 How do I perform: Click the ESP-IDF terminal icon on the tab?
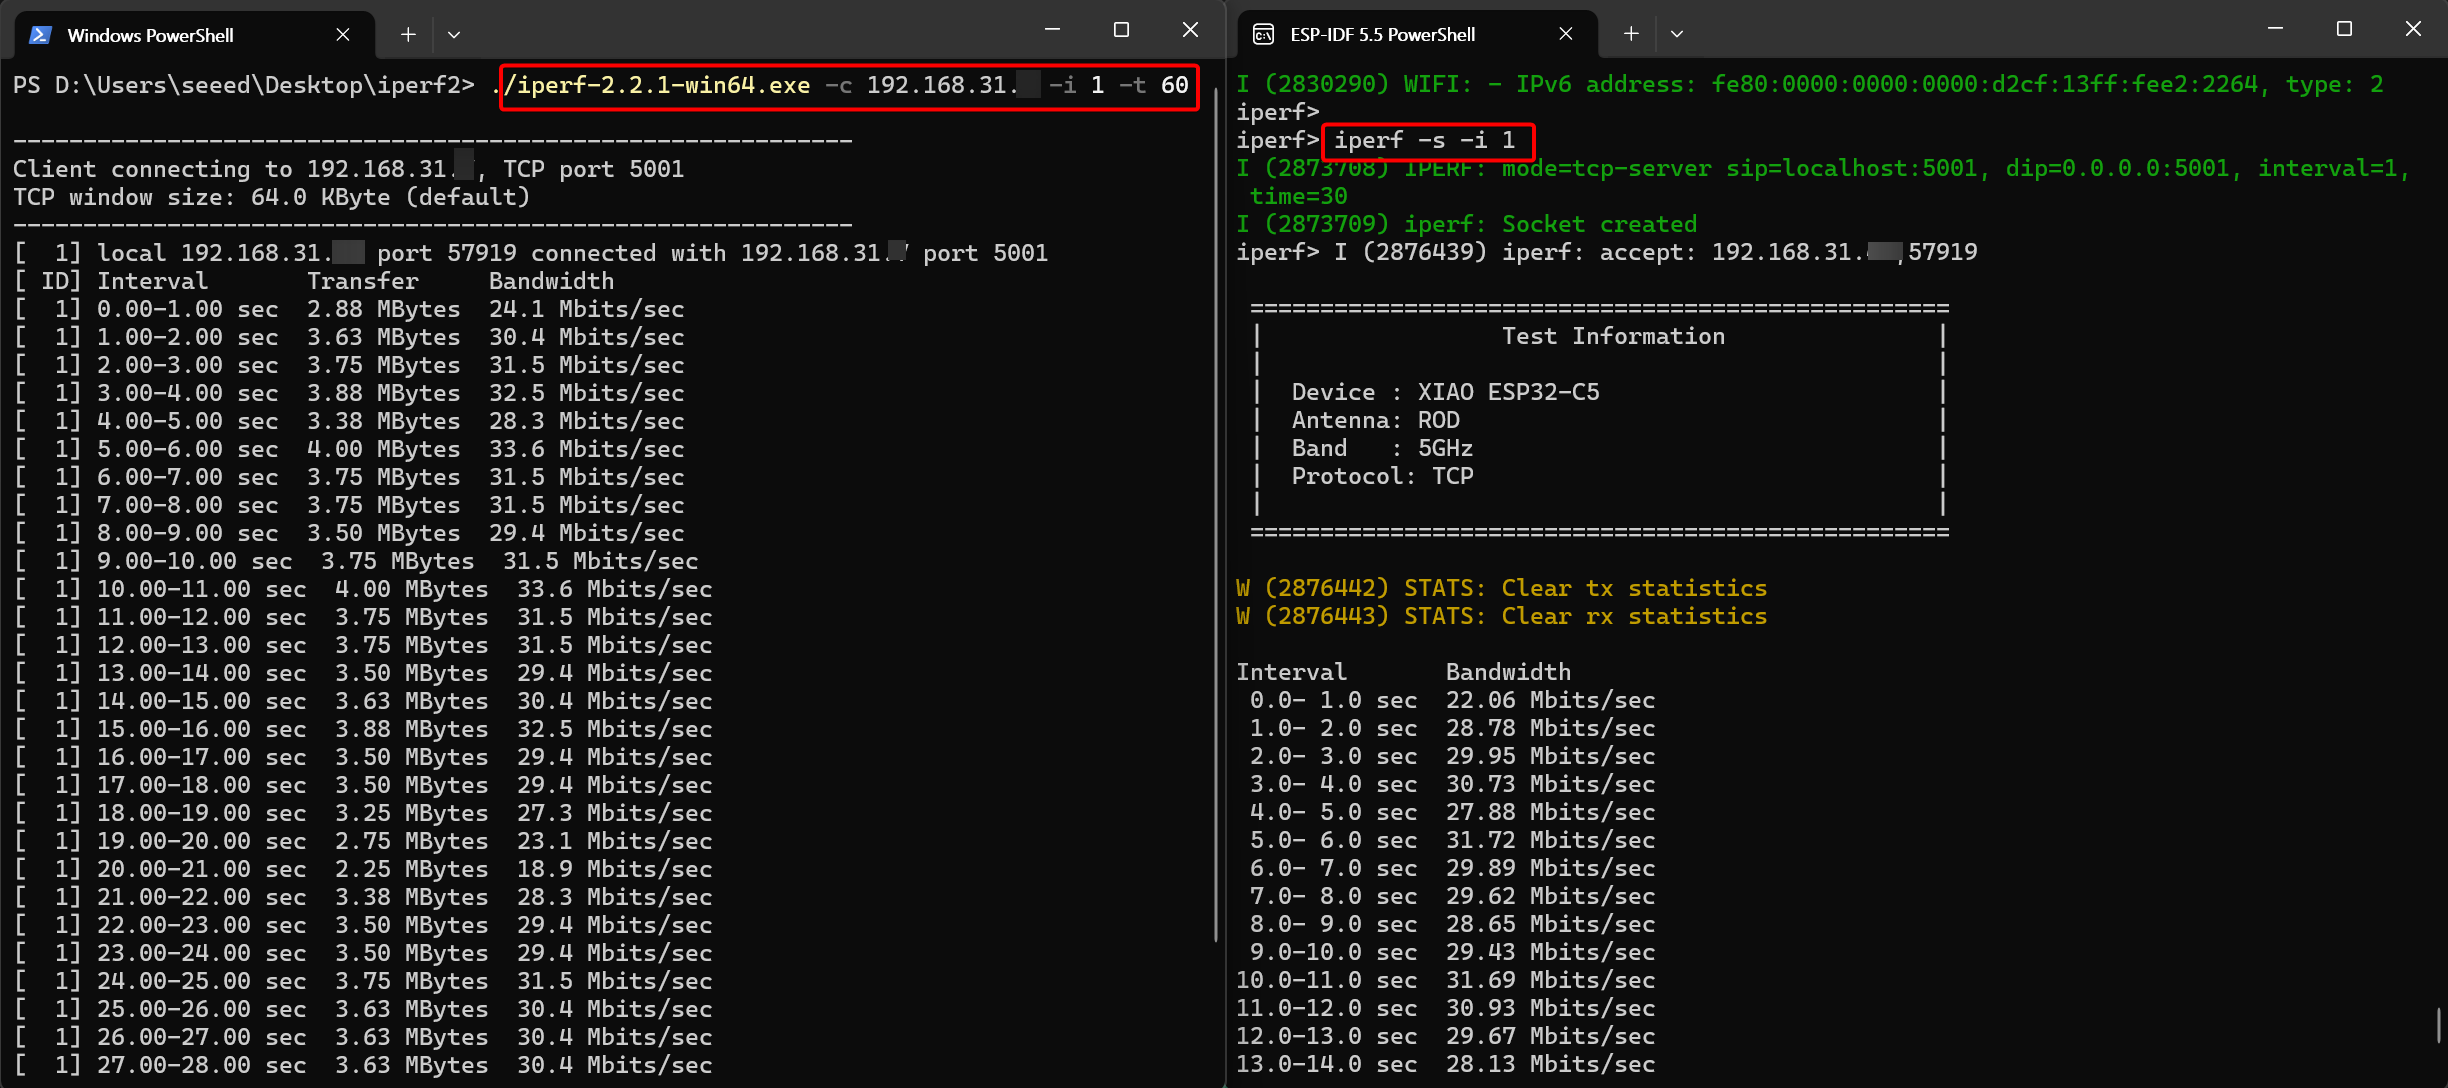coord(1263,35)
